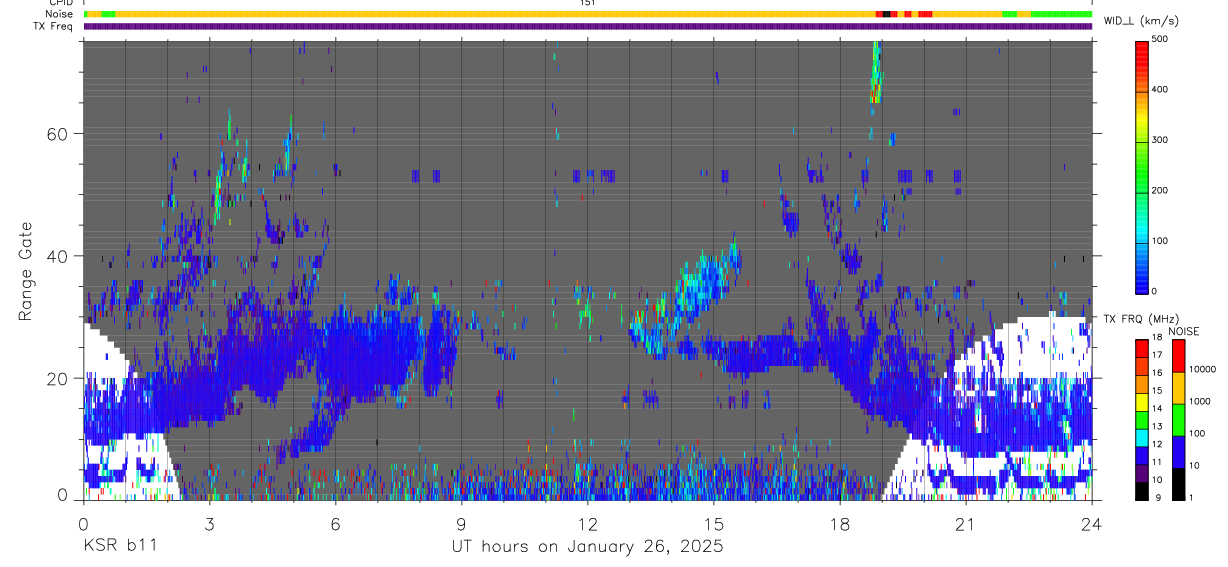
Task: Click the 'NOISE' legend title
Action: pyautogui.click(x=1184, y=331)
